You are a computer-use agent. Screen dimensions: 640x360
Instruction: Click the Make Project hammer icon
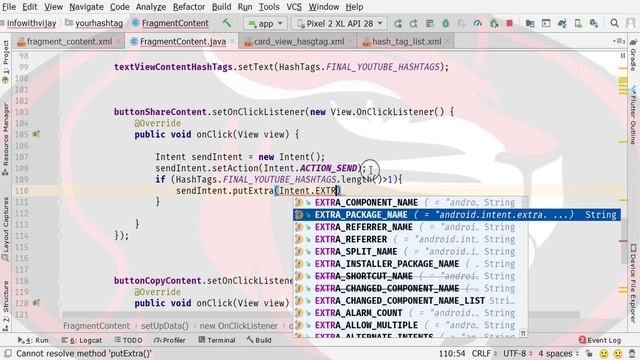pyautogui.click(x=227, y=23)
